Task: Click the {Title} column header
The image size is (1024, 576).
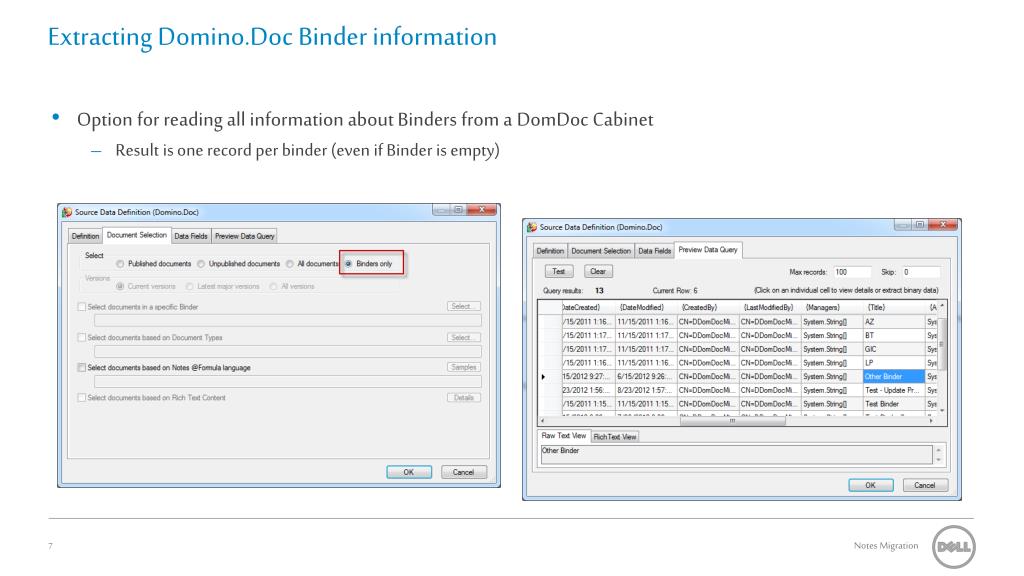Action: pyautogui.click(x=894, y=308)
